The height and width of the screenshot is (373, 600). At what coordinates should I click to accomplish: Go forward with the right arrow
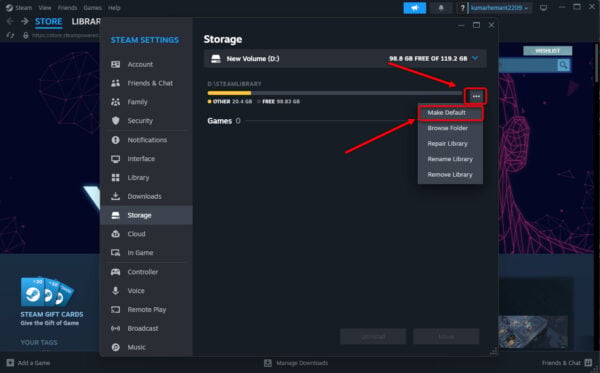[x=24, y=21]
